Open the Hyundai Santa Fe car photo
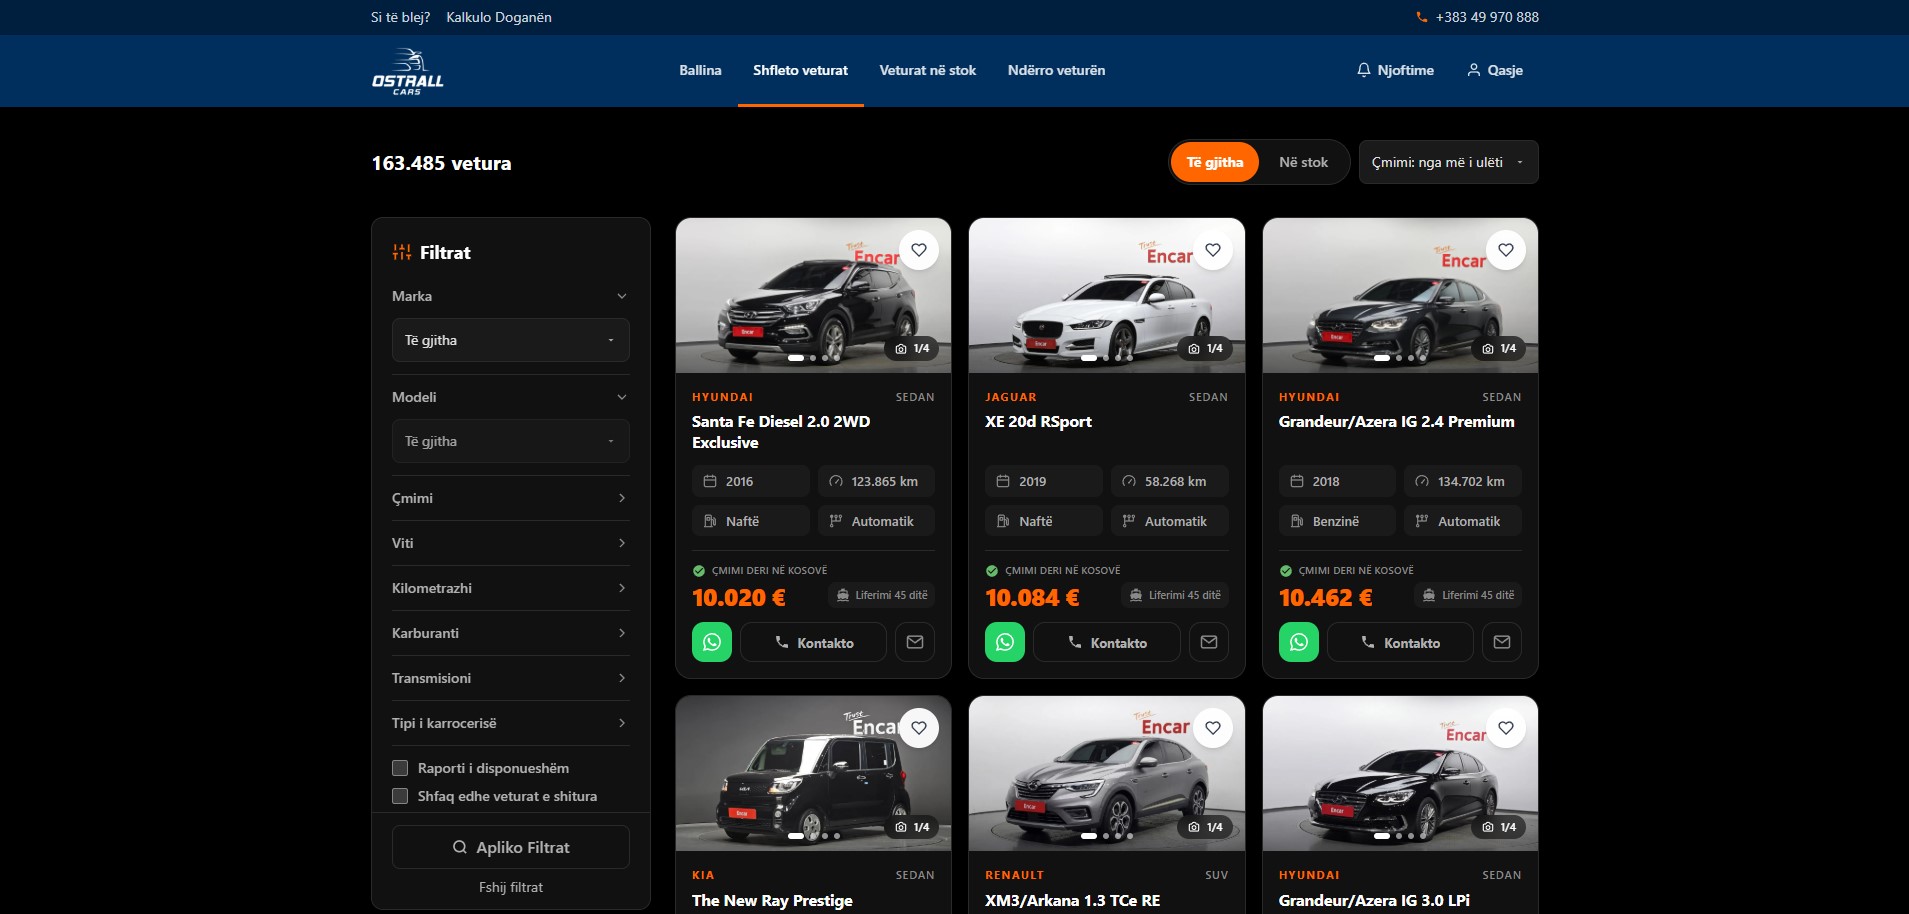Viewport: 1909px width, 914px height. (x=813, y=296)
